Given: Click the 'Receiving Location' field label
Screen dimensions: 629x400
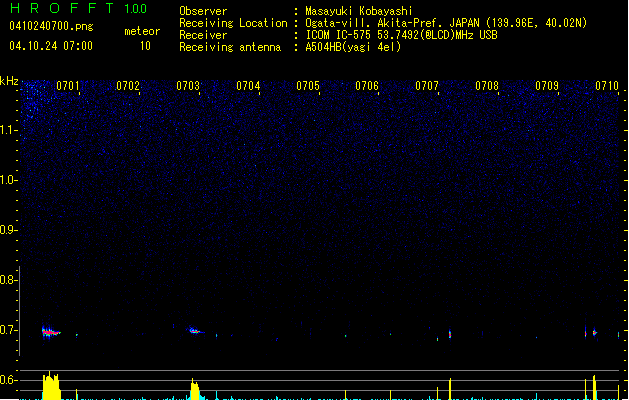Looking at the screenshot, I should pyautogui.click(x=233, y=23).
